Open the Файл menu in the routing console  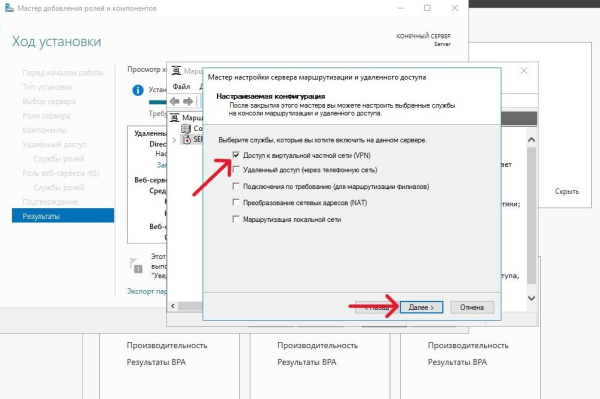click(181, 86)
